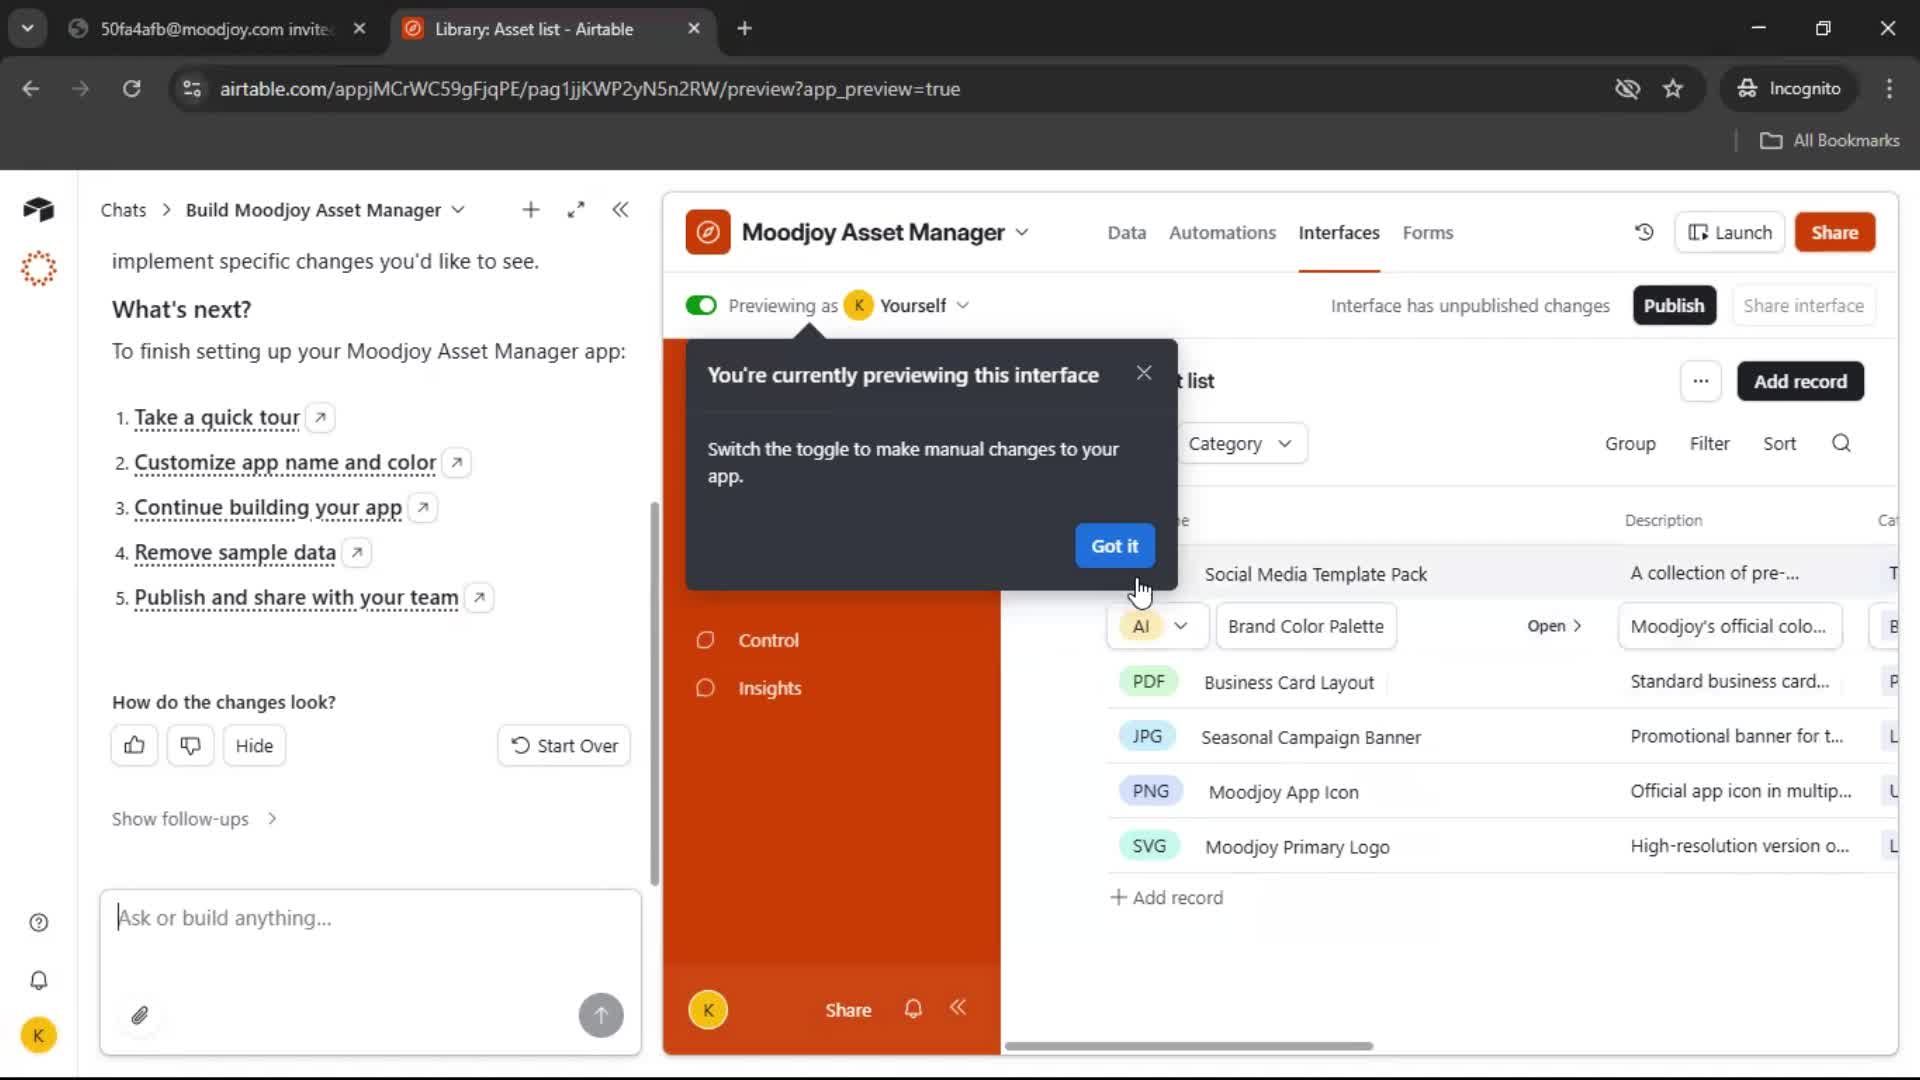Open the Insights page in sidebar
1920x1080 pixels.
tap(769, 688)
